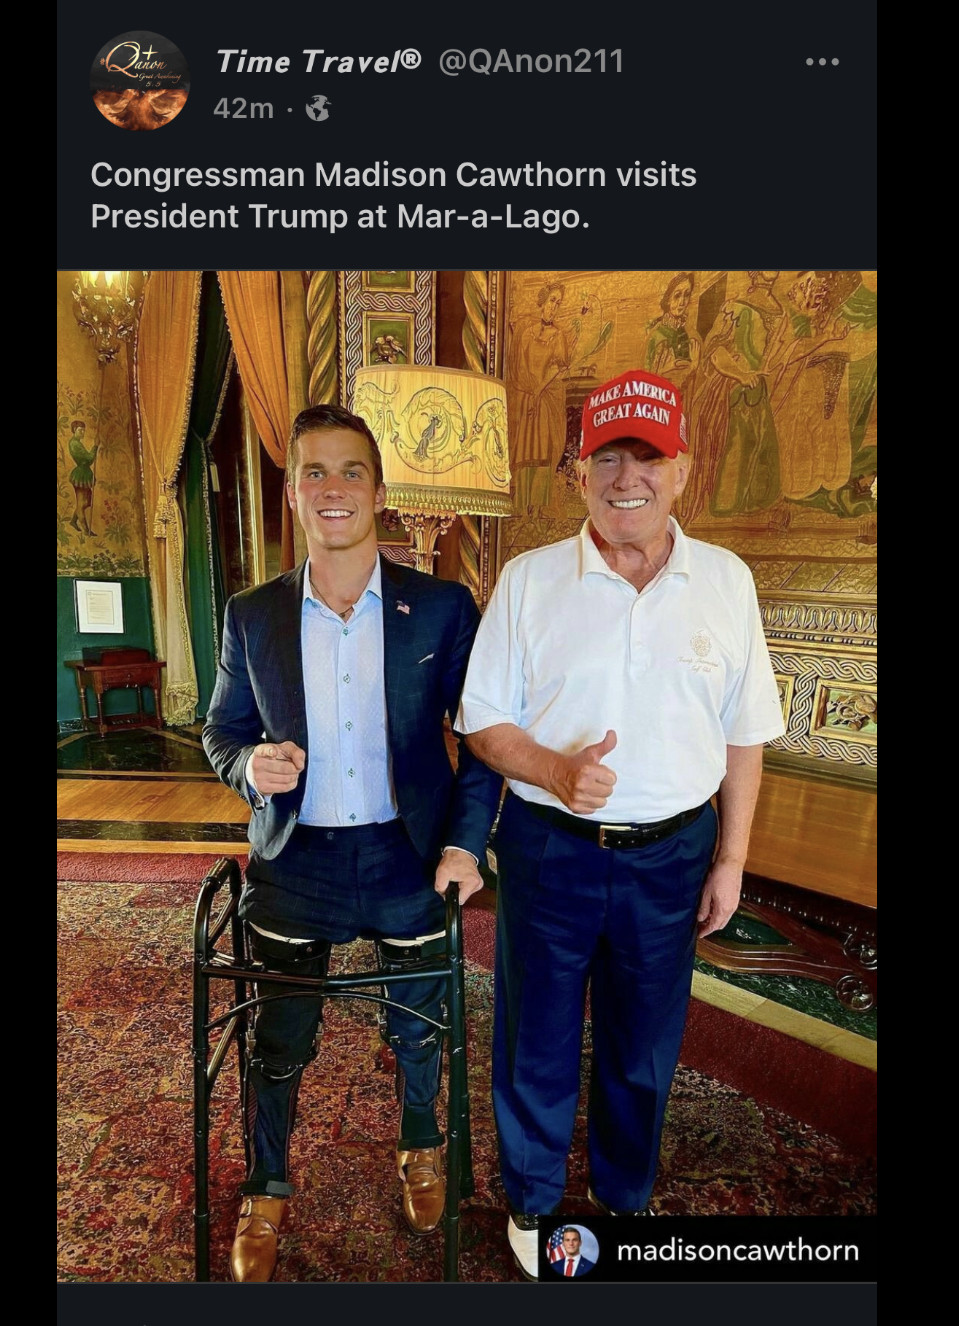
Task: Click the madisoncawthorn username label
Action: tap(738, 1250)
